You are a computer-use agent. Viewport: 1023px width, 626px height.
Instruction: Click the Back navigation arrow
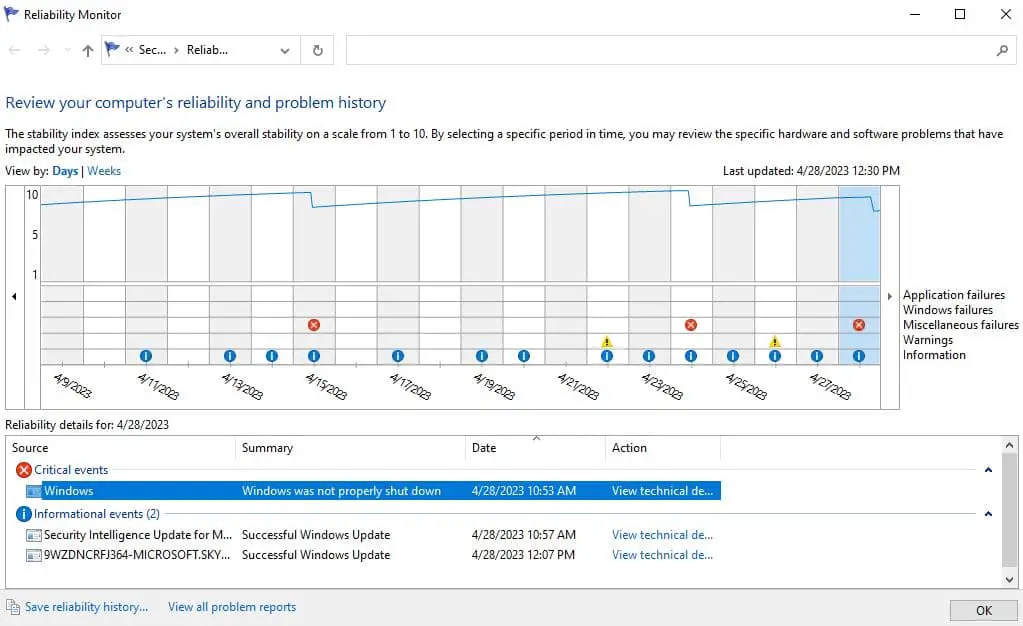coord(14,50)
